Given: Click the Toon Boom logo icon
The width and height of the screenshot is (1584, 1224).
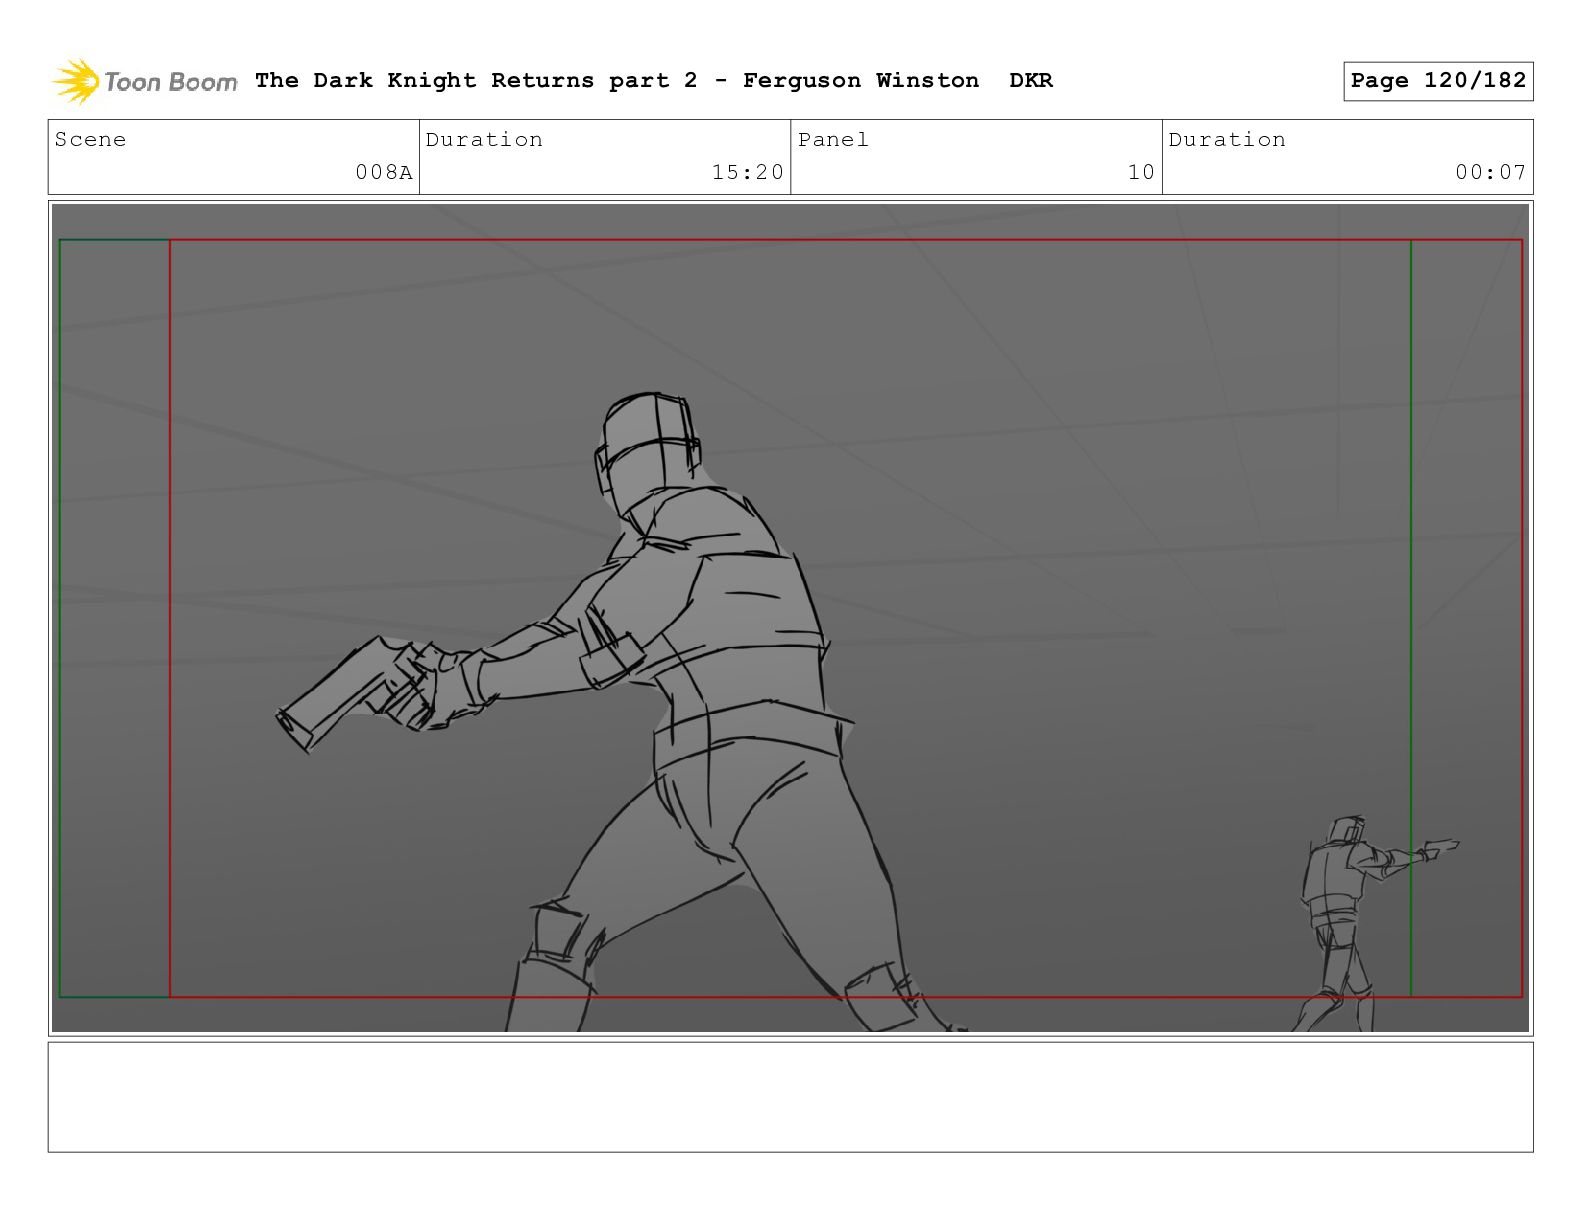Looking at the screenshot, I should [x=76, y=81].
